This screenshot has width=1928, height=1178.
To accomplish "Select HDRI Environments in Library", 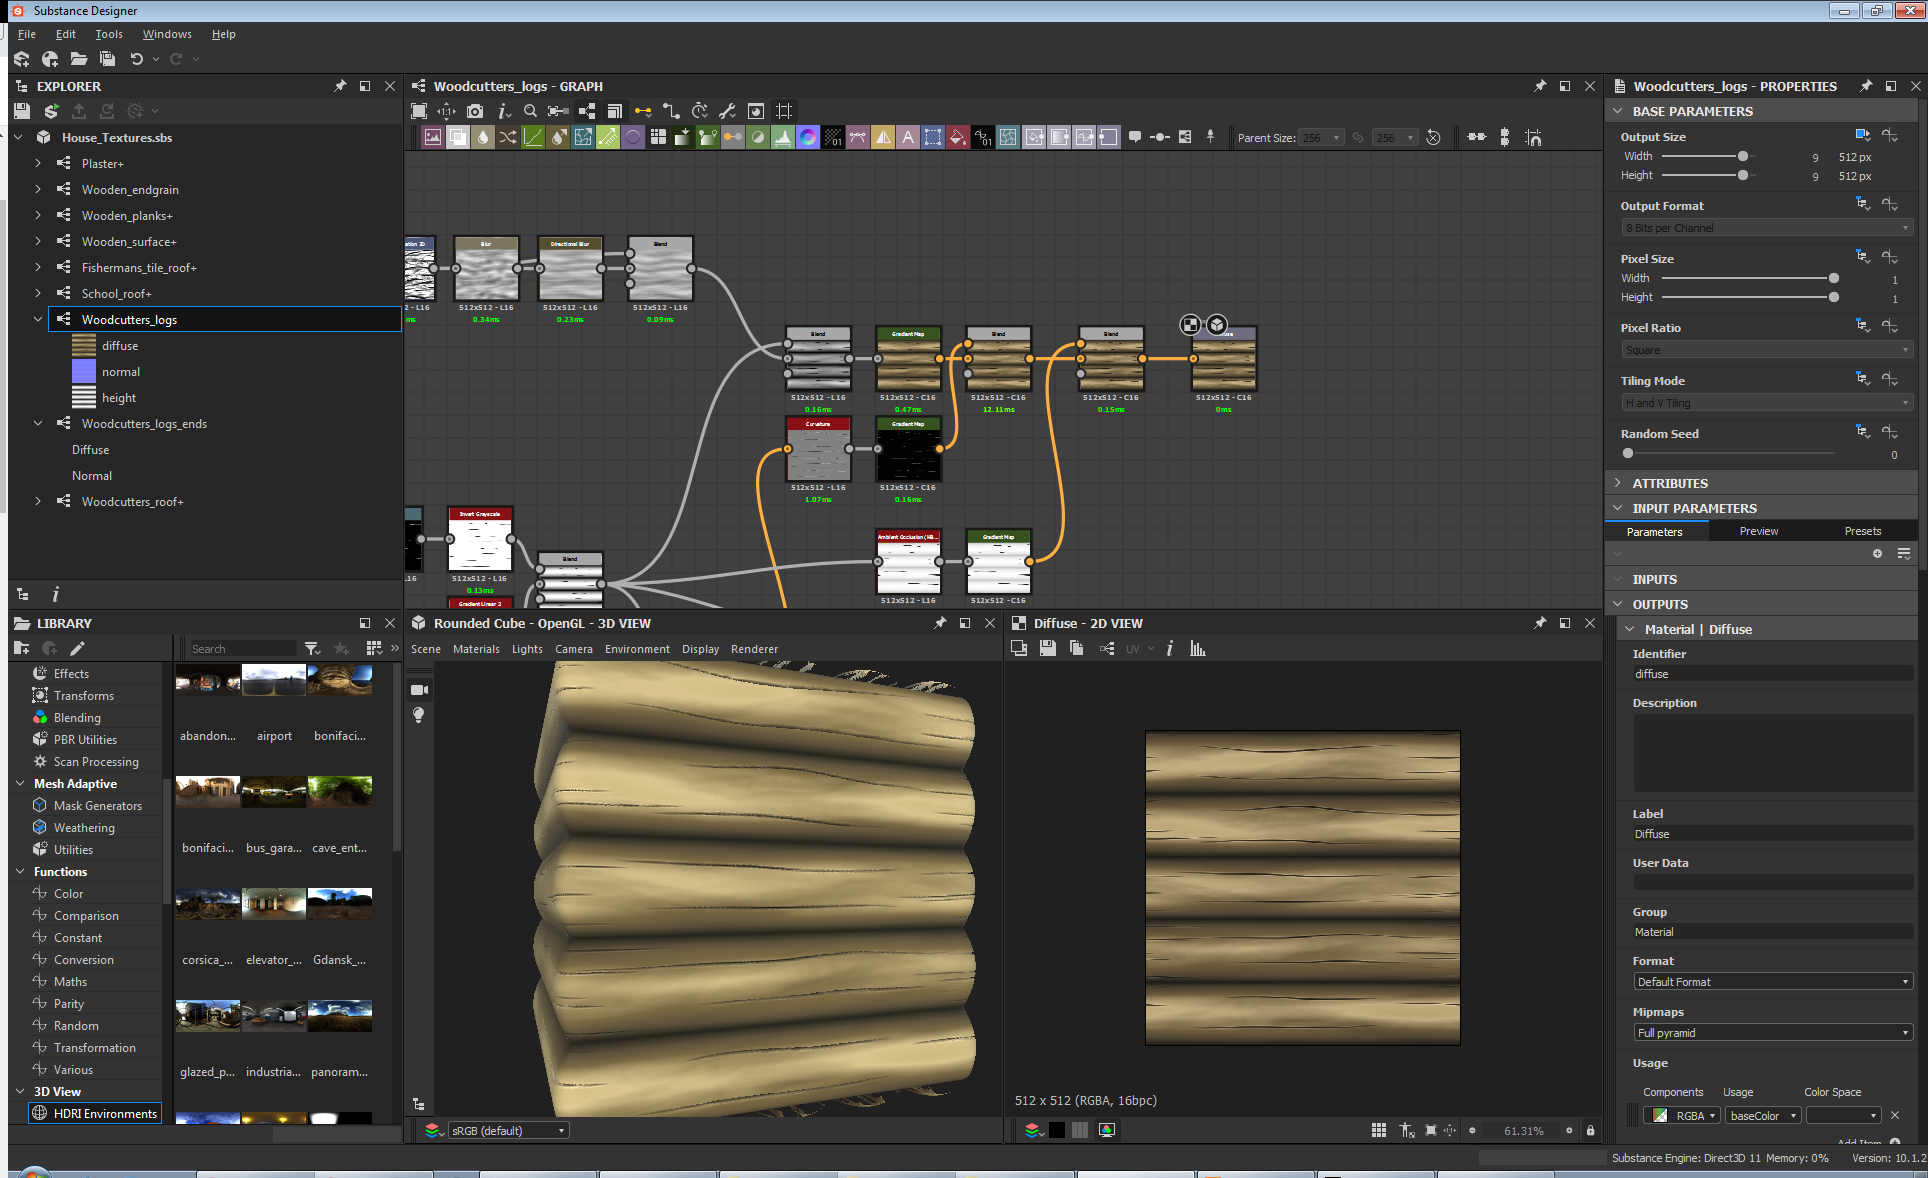I will tap(94, 1113).
